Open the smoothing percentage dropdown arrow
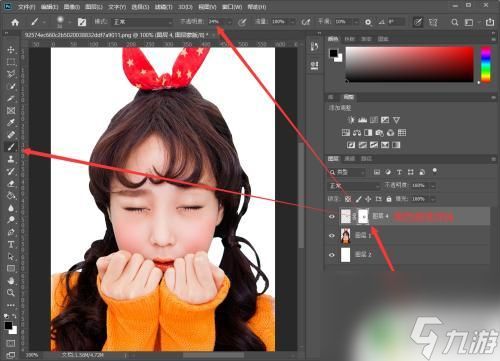 coord(356,22)
